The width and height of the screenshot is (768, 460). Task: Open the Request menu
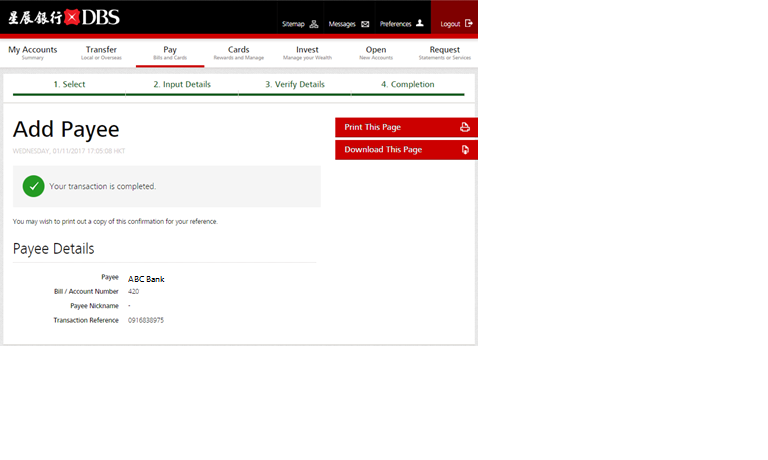coord(444,52)
